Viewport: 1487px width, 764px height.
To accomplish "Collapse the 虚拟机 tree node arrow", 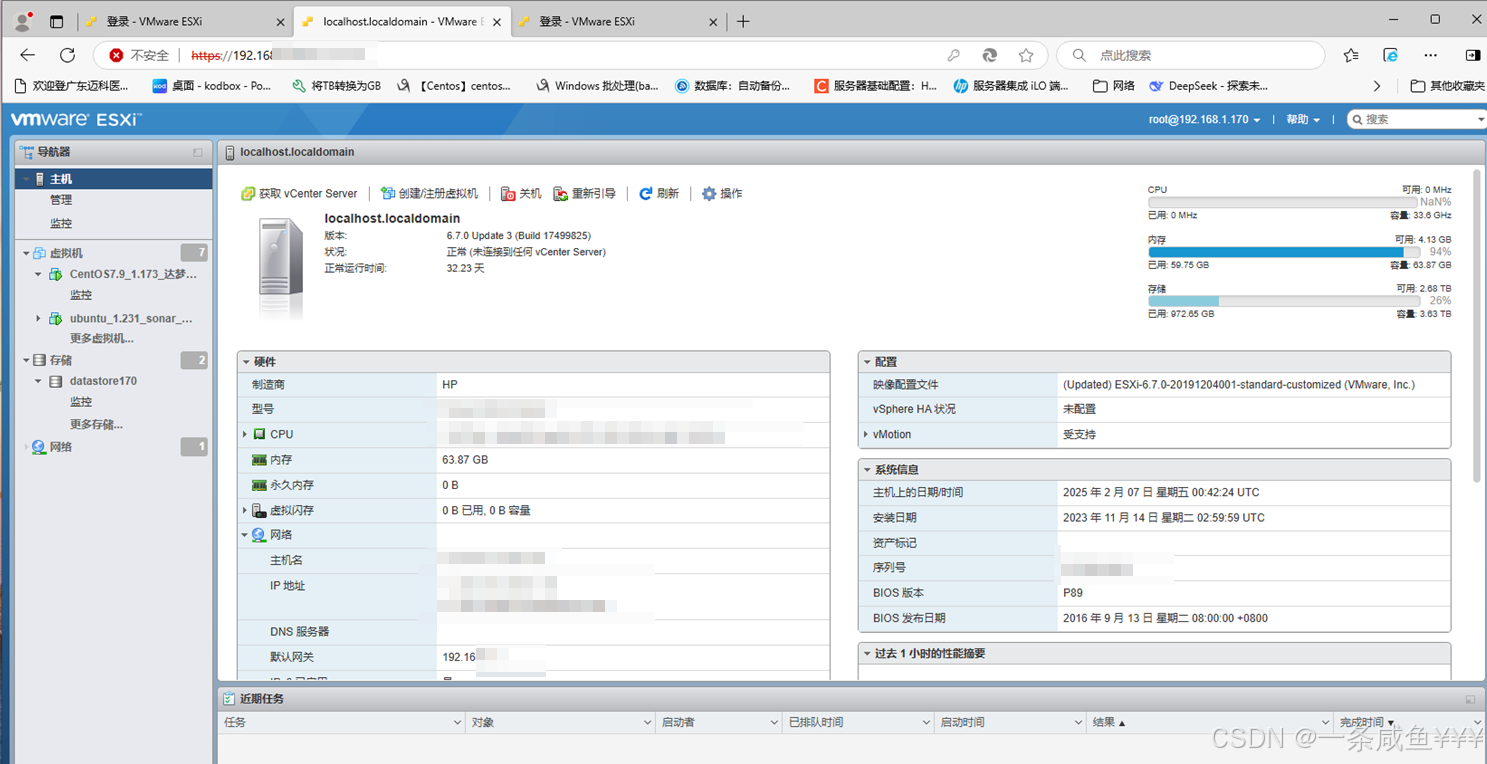I will [x=27, y=253].
